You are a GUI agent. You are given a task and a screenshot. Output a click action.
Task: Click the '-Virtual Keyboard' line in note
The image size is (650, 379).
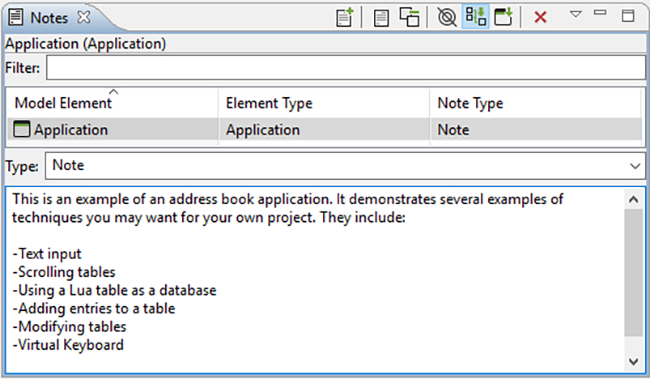(68, 345)
